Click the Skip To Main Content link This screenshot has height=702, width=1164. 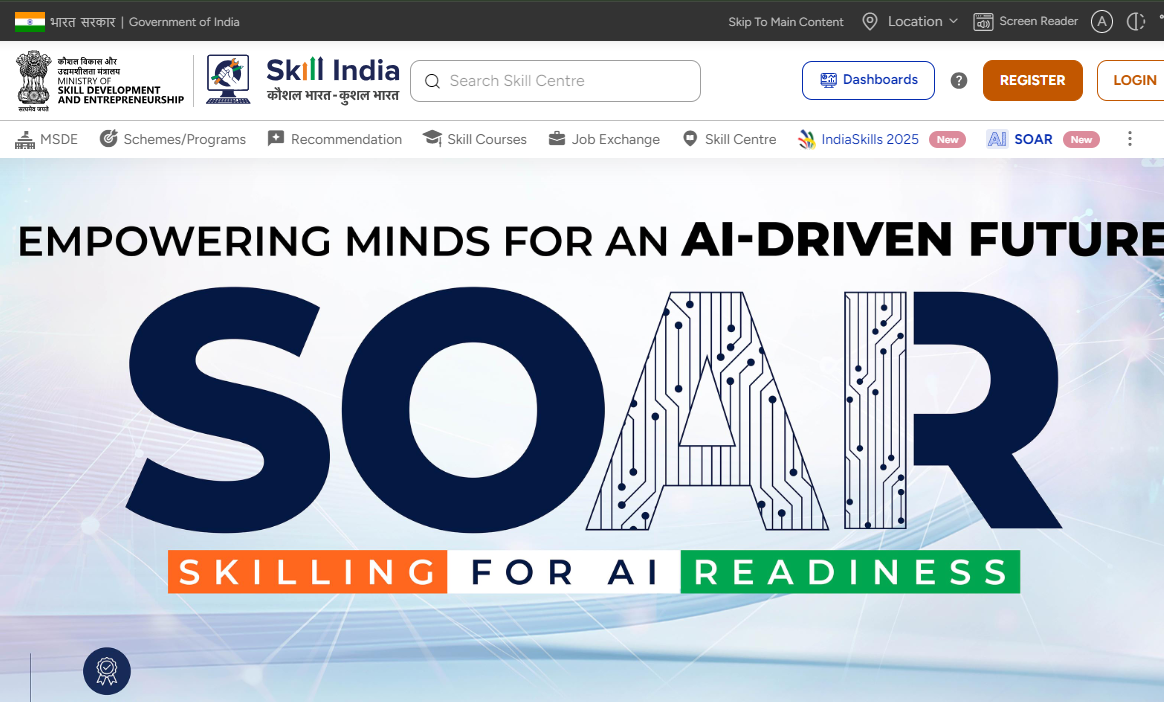(x=786, y=21)
